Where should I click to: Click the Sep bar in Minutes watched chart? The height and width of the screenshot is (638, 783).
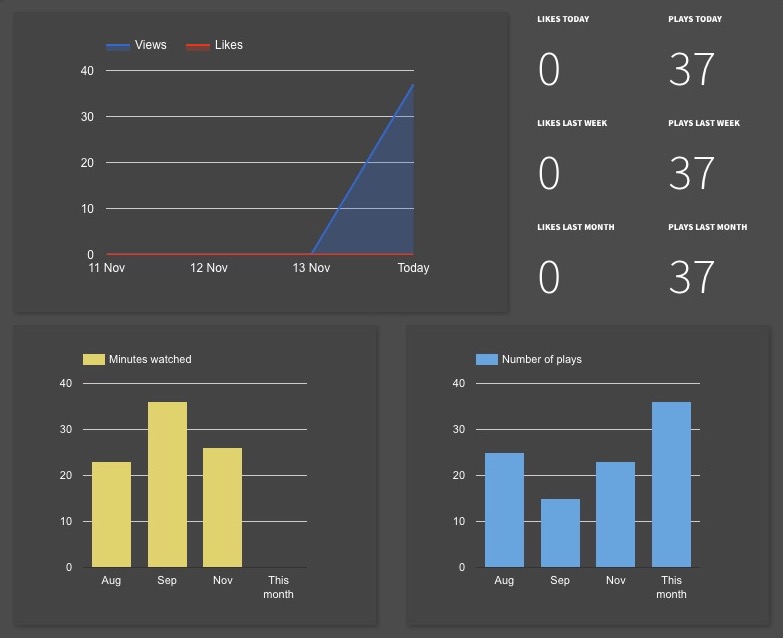pyautogui.click(x=167, y=484)
